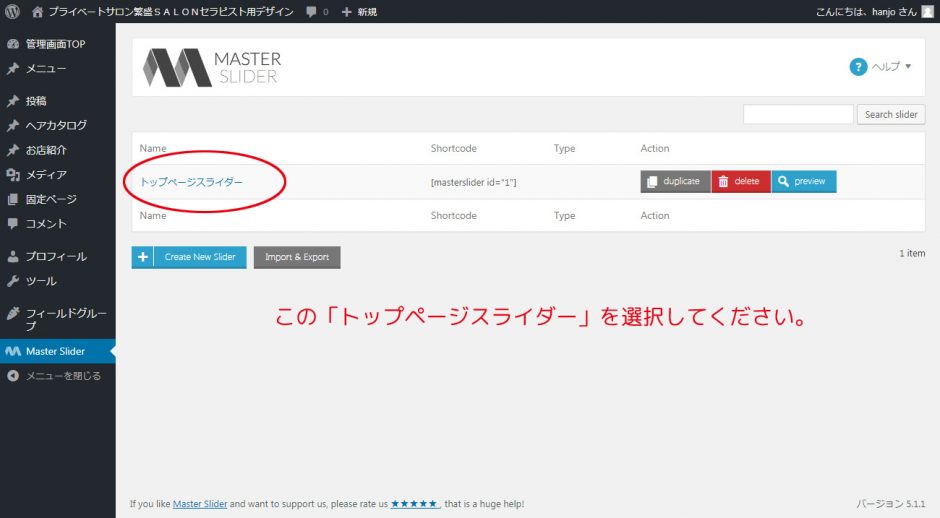This screenshot has width=940, height=518.
Task: Click the plus icon on Create New Slider
Action: 143,257
